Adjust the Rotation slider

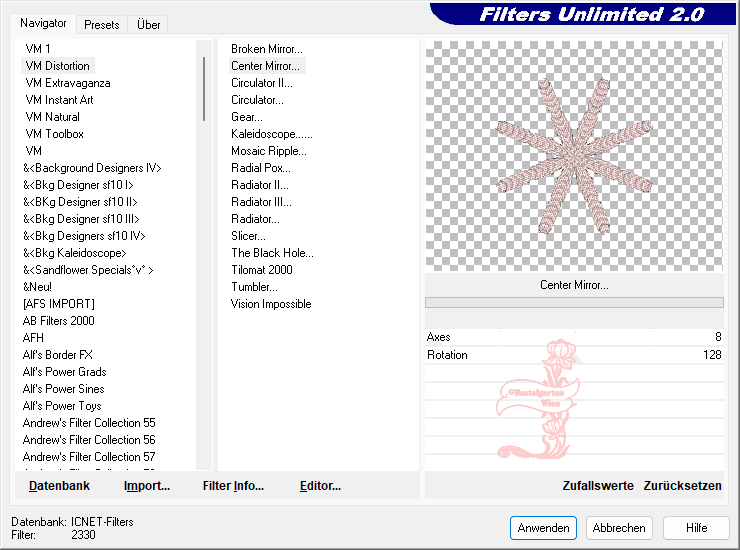[x=574, y=355]
